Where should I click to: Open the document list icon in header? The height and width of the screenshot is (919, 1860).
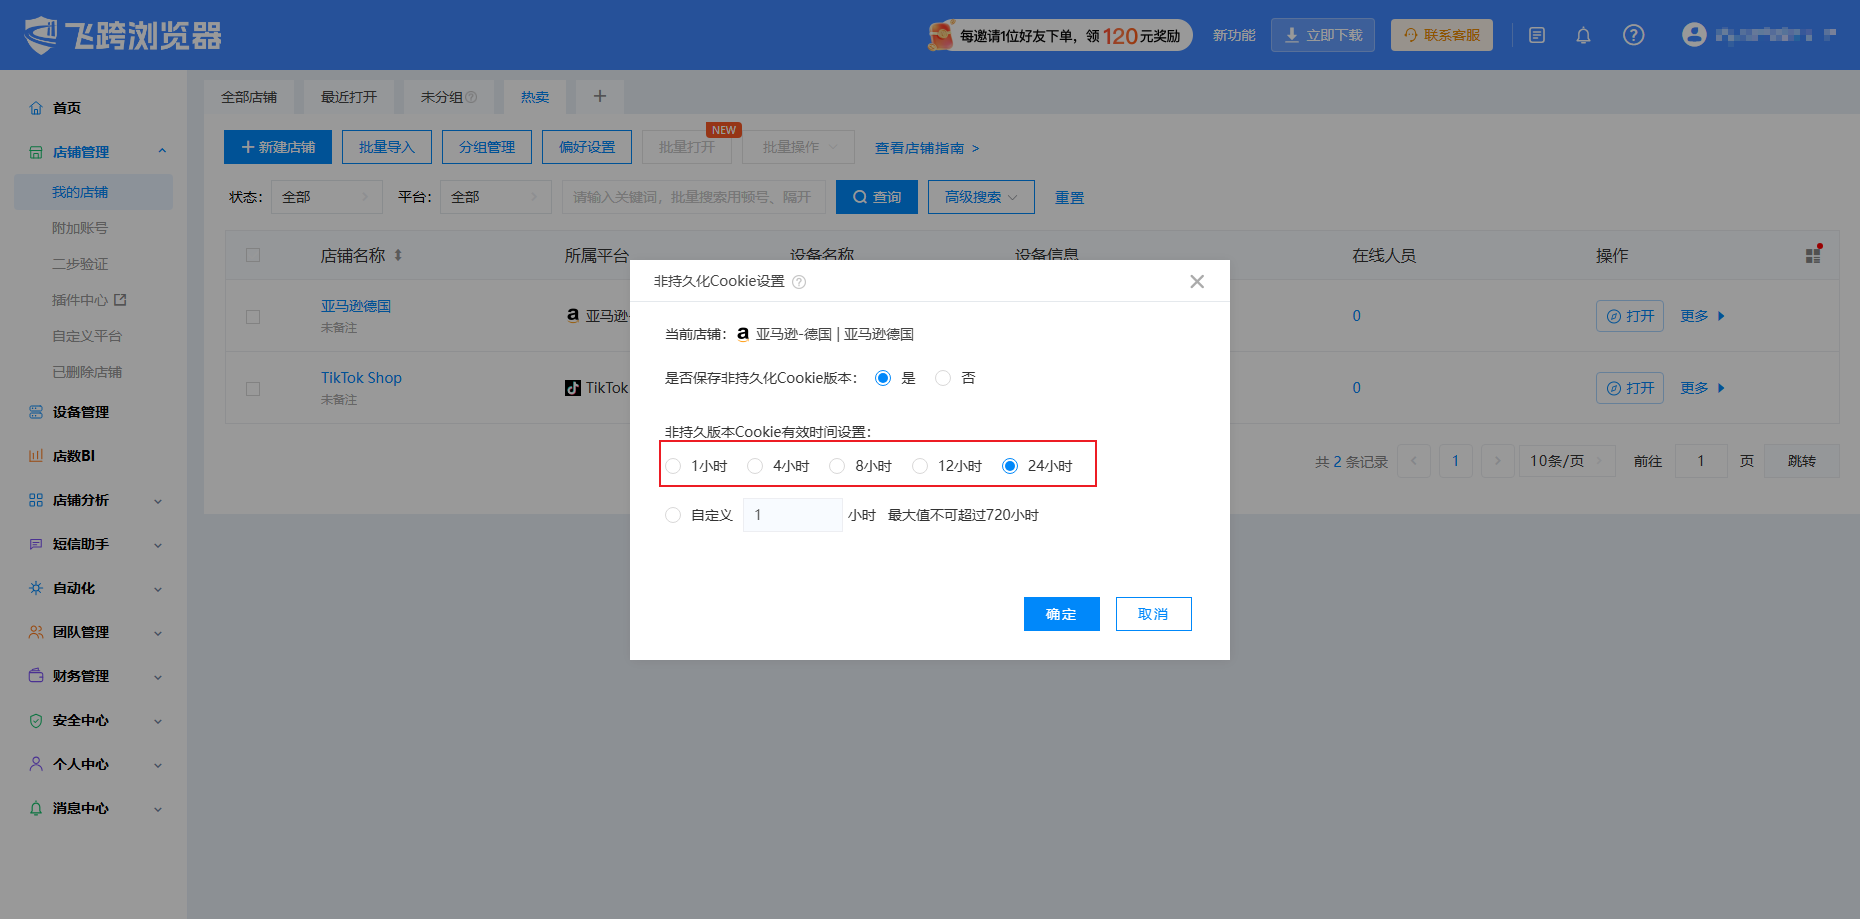coord(1537,35)
